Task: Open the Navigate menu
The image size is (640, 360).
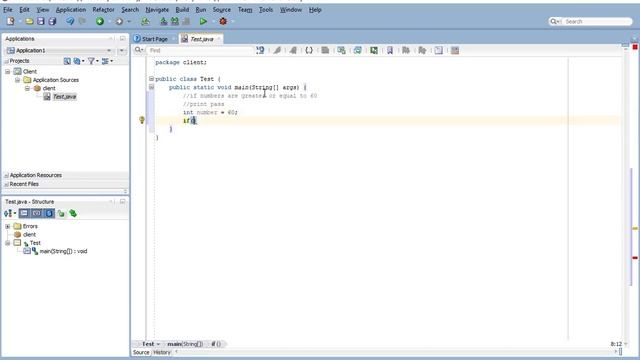Action: click(157, 9)
